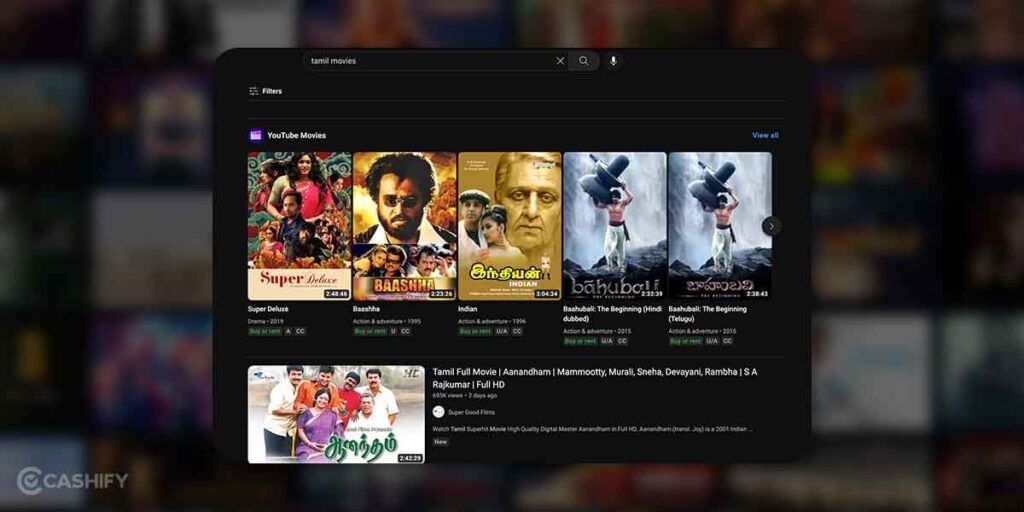
Task: Click 'Action & adventure • 1995' under Baashha
Action: coord(387,321)
